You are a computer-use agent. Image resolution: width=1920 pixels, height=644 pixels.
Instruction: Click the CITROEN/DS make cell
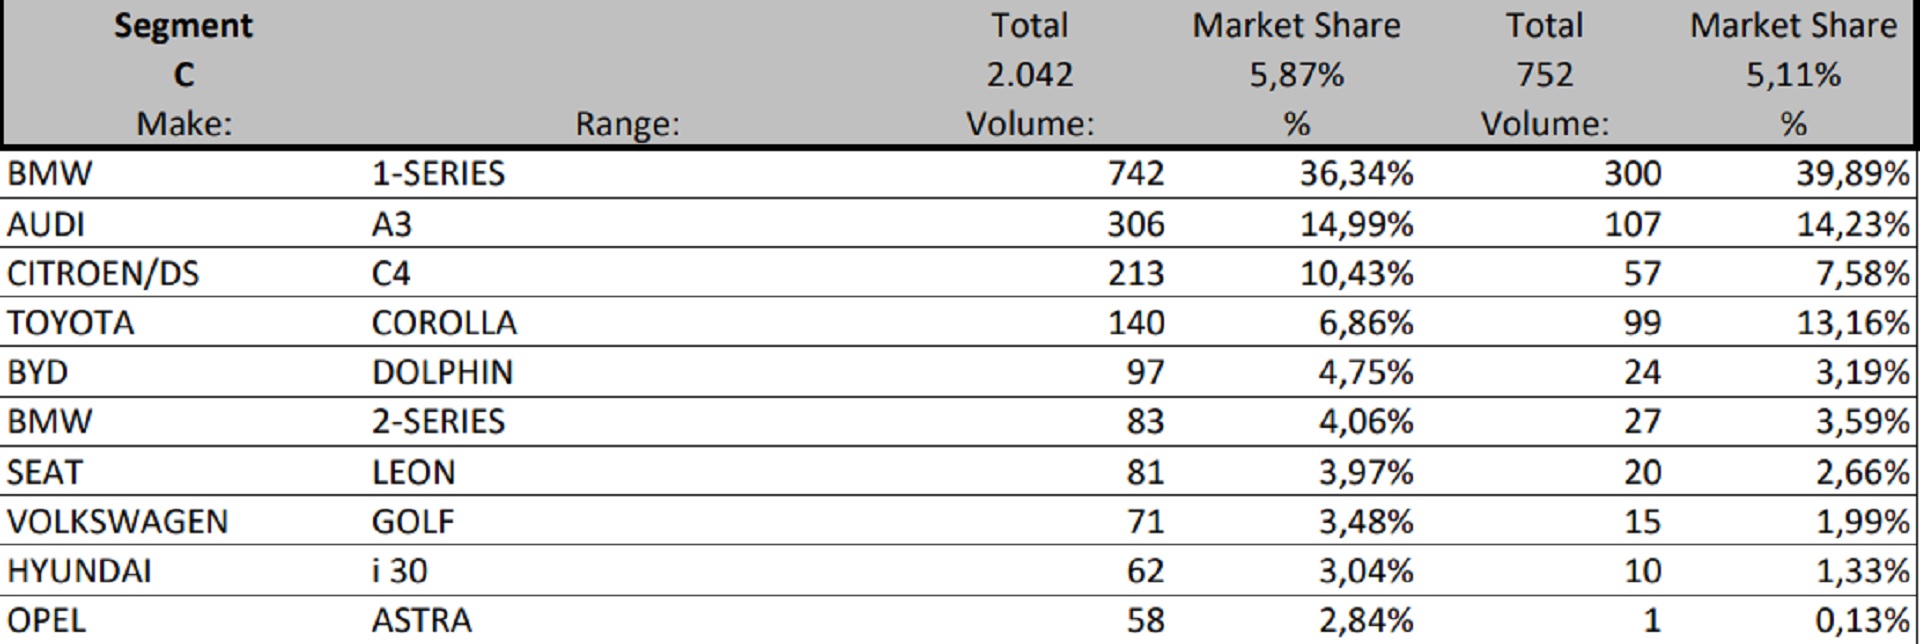pyautogui.click(x=103, y=273)
